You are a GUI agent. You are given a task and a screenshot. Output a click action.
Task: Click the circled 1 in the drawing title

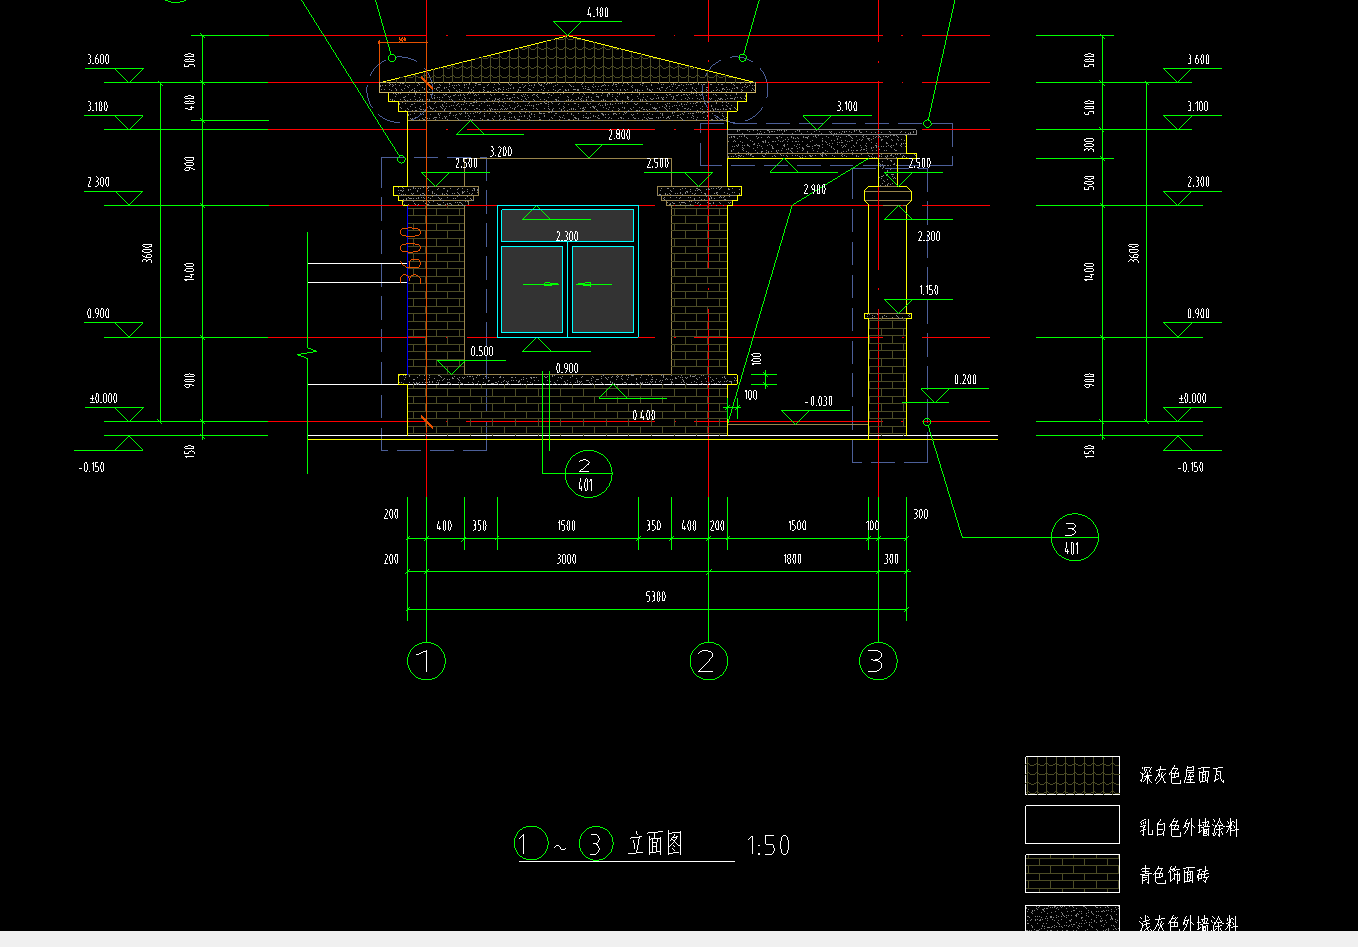coord(531,844)
